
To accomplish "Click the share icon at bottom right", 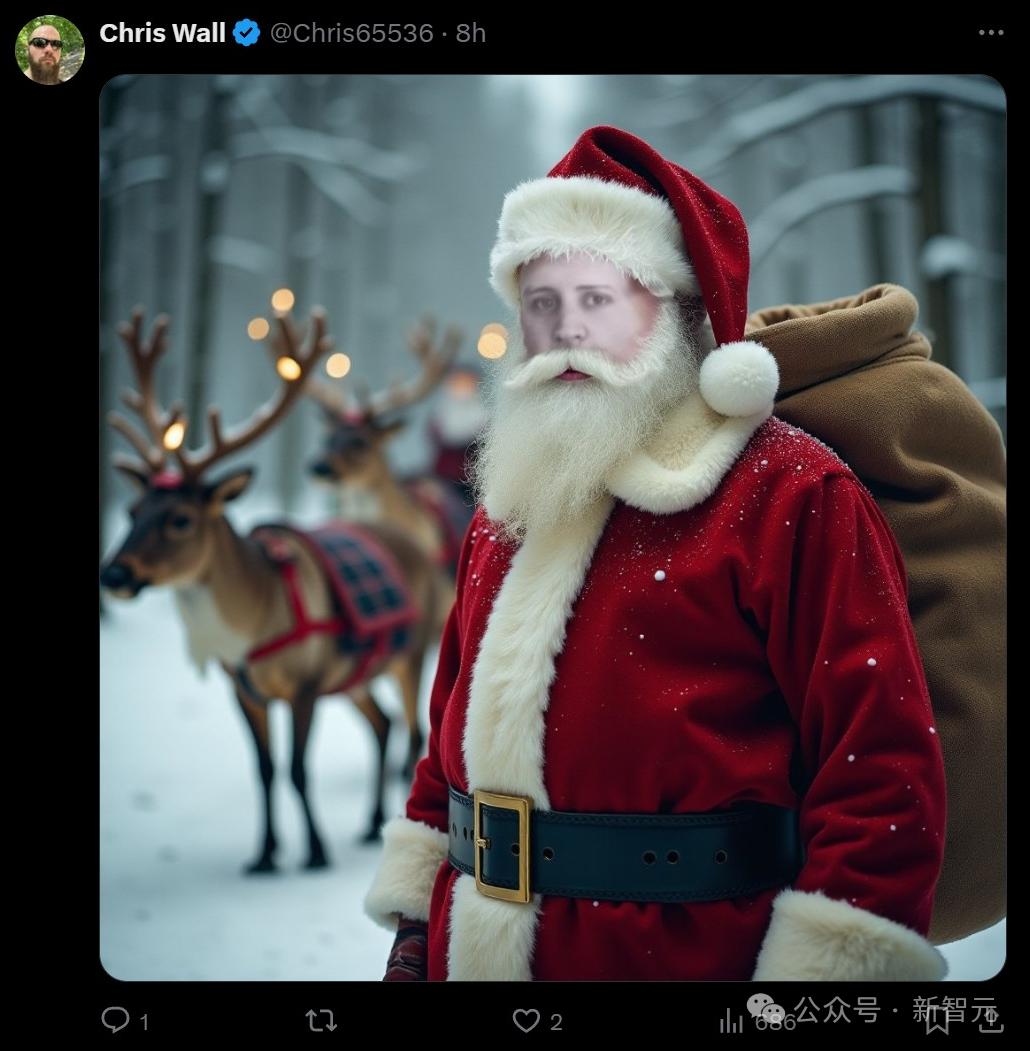I will coord(989,1019).
